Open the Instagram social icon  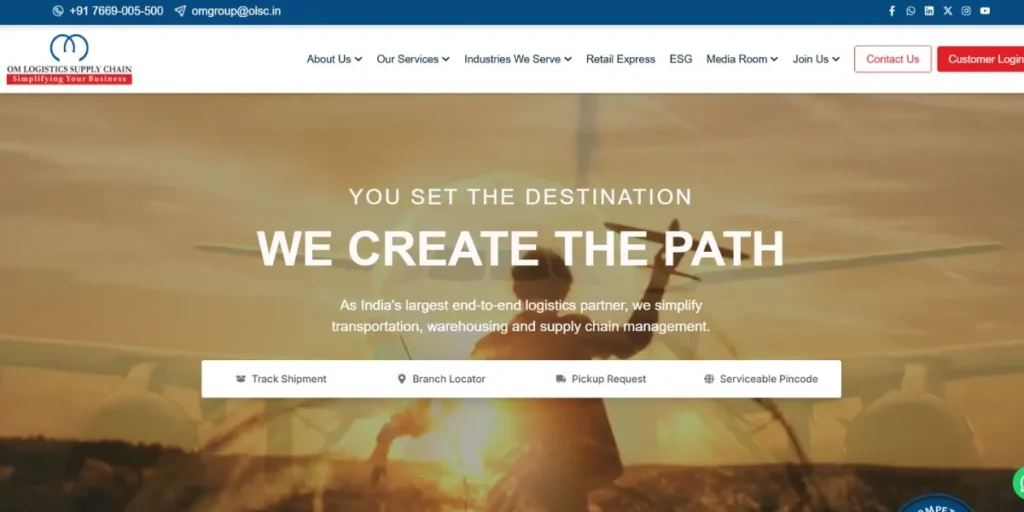tap(966, 11)
